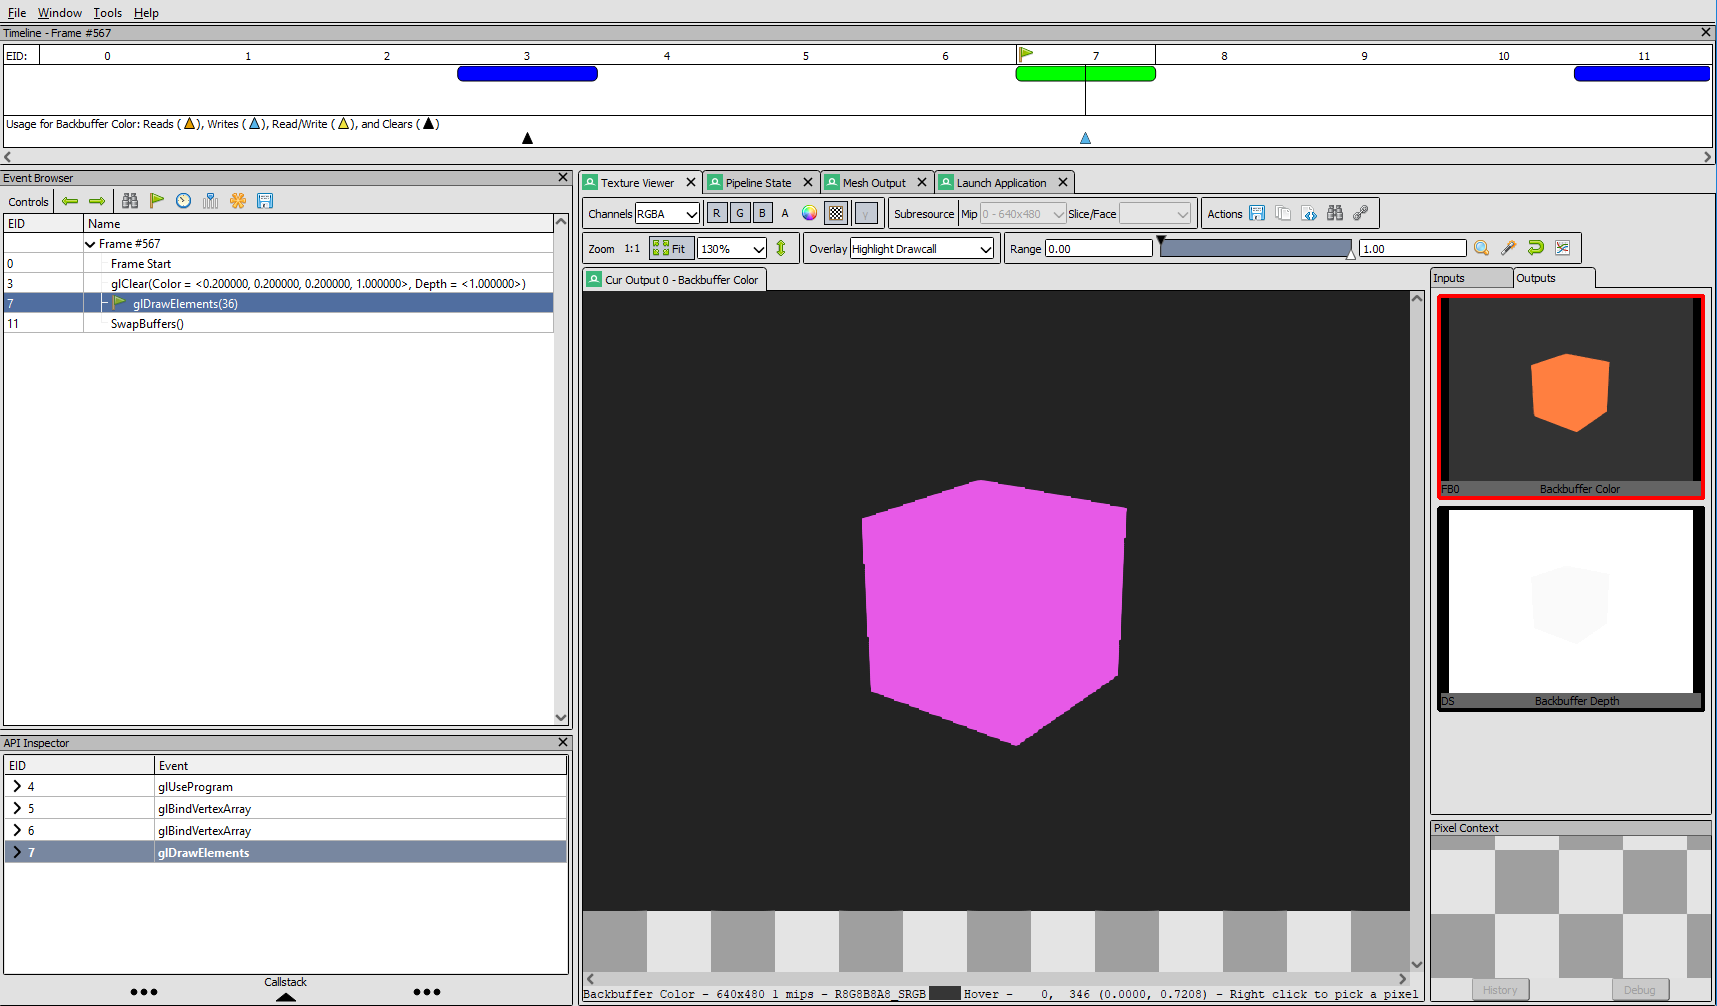
Task: Click the orange asterisk icon in Event Browser
Action: click(238, 201)
